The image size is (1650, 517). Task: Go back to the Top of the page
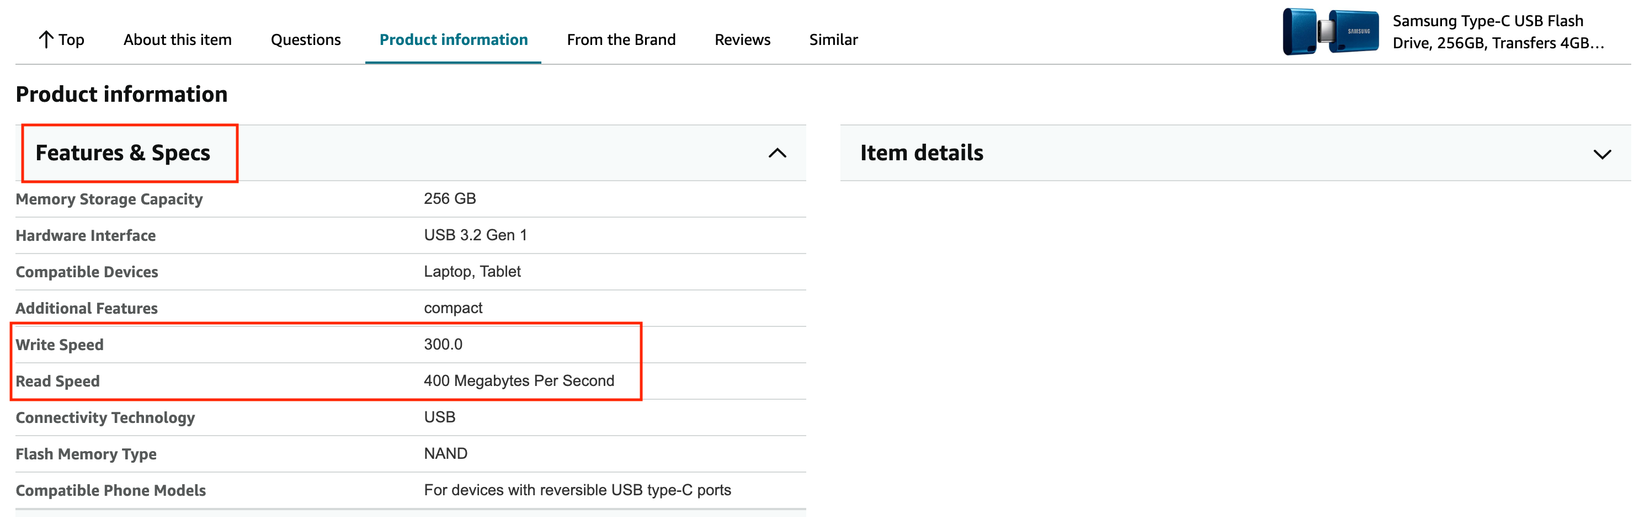coord(61,40)
